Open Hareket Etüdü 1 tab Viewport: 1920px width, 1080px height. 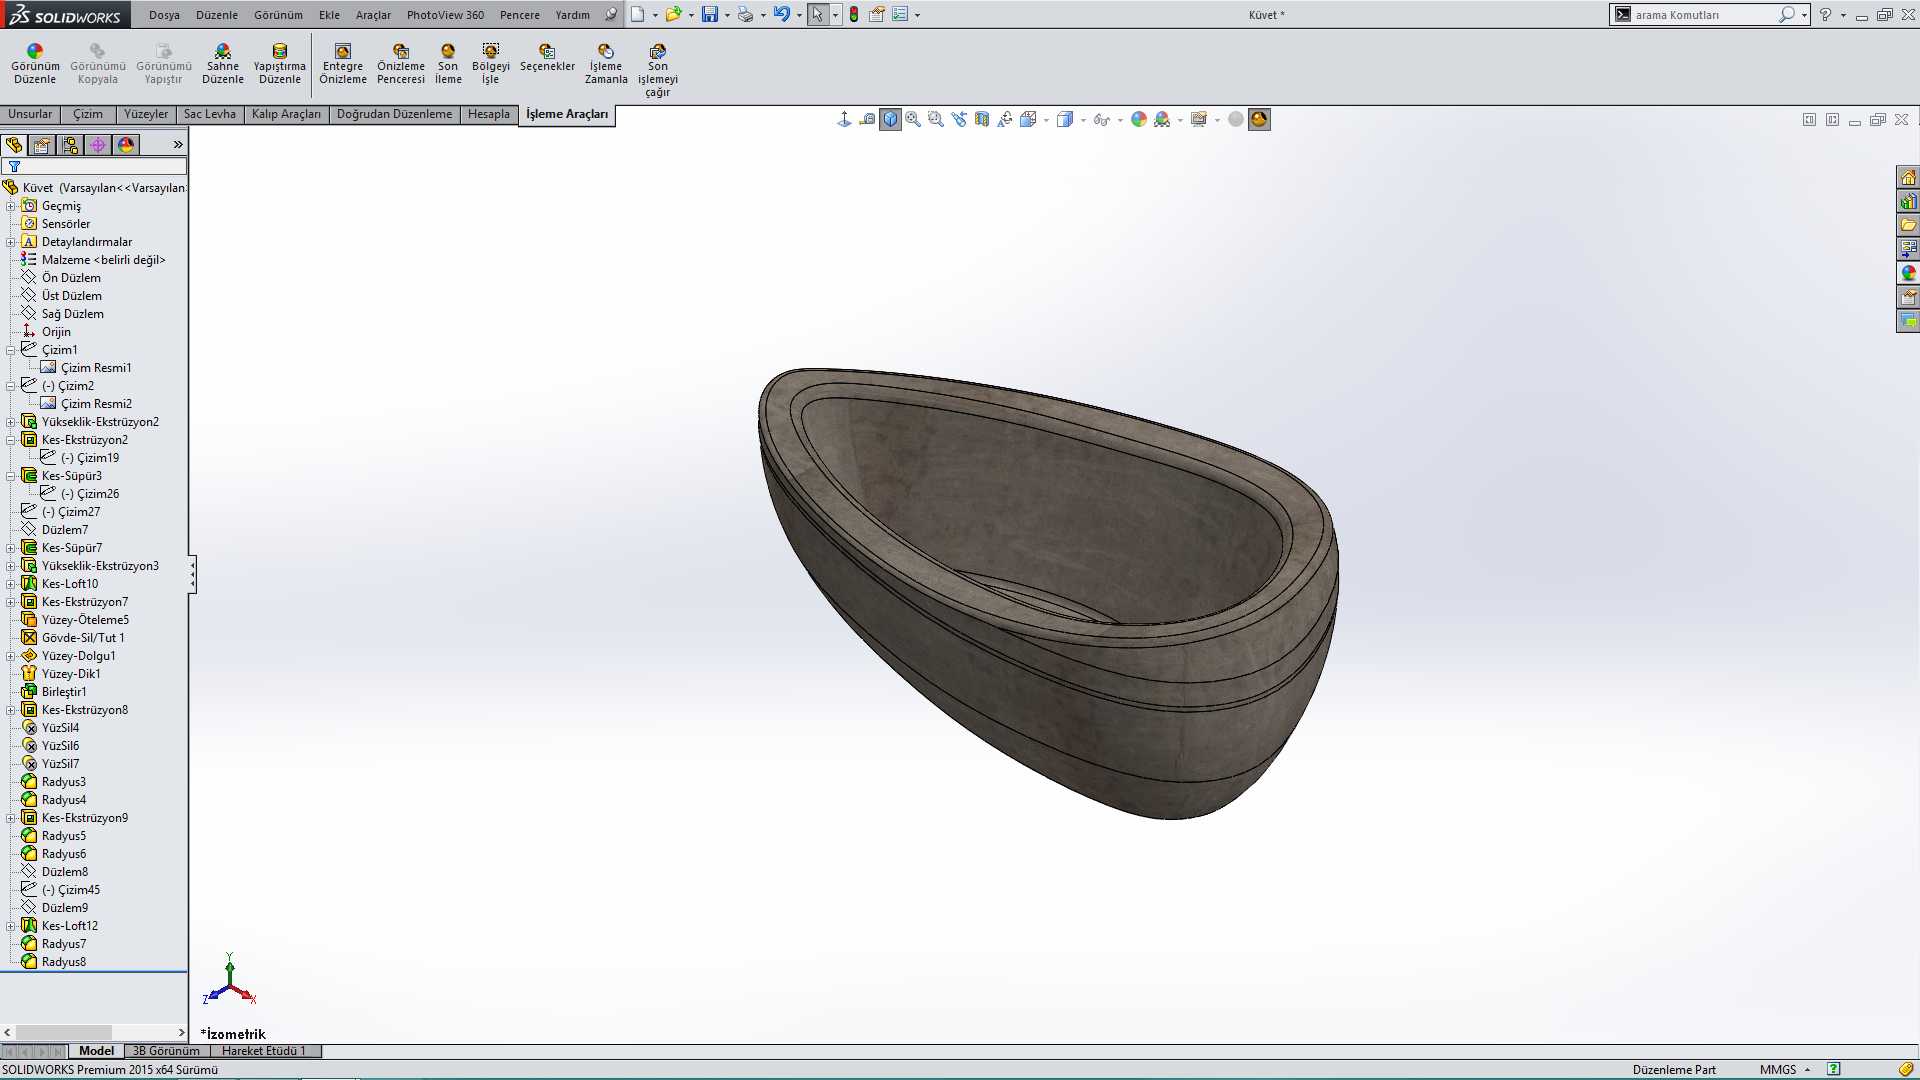[264, 1051]
